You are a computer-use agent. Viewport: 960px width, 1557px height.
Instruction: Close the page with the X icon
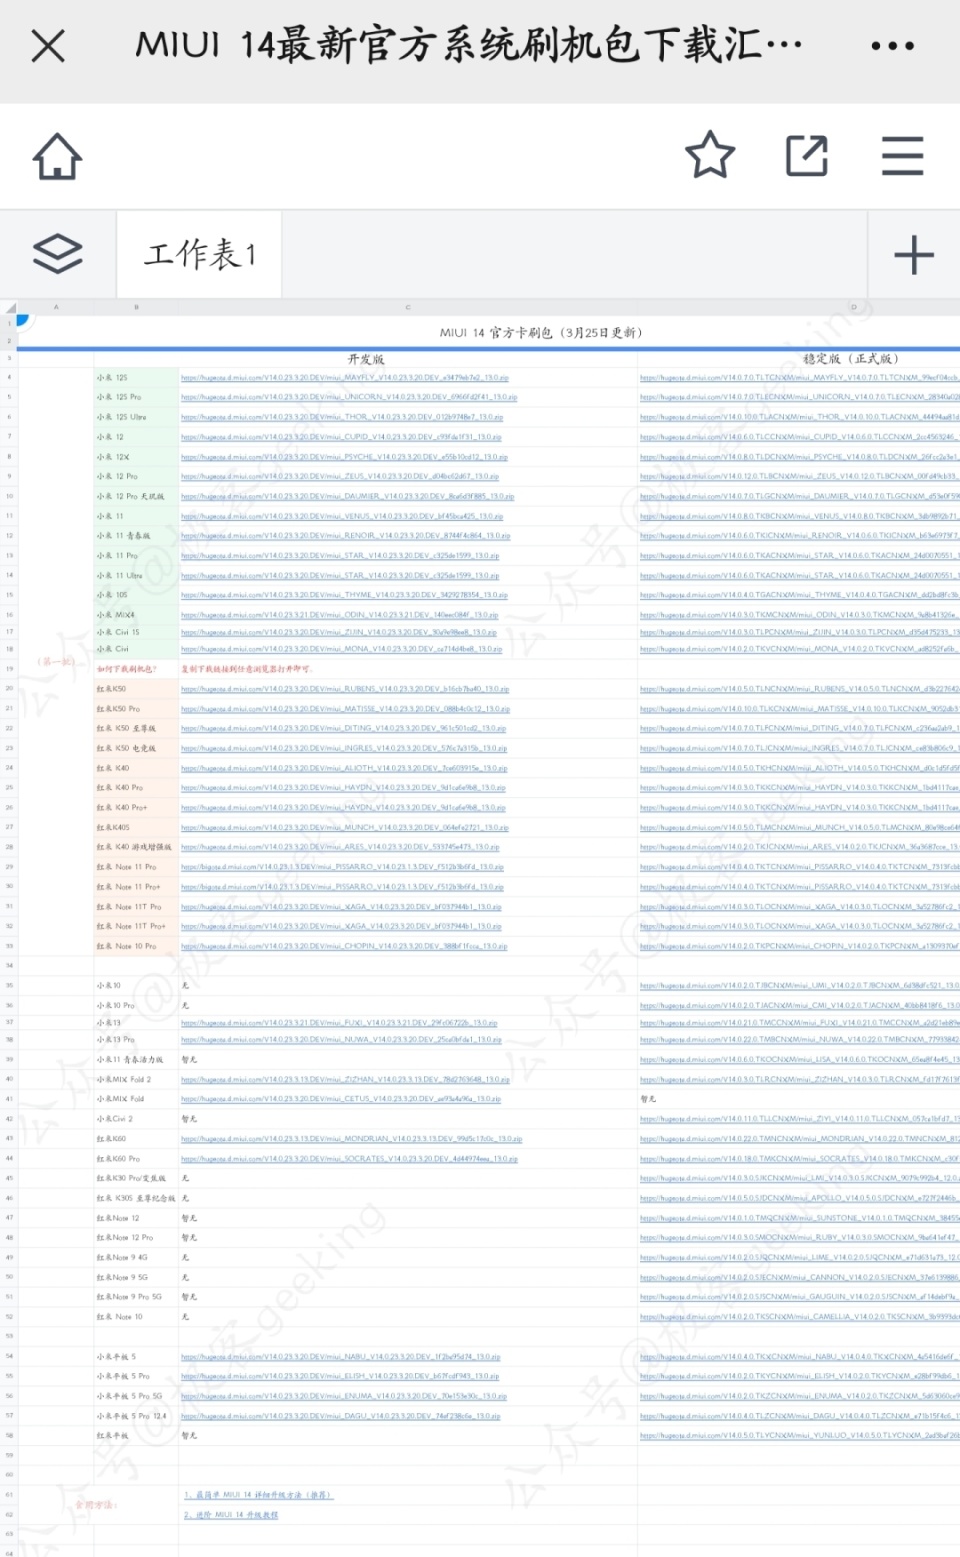click(x=48, y=46)
